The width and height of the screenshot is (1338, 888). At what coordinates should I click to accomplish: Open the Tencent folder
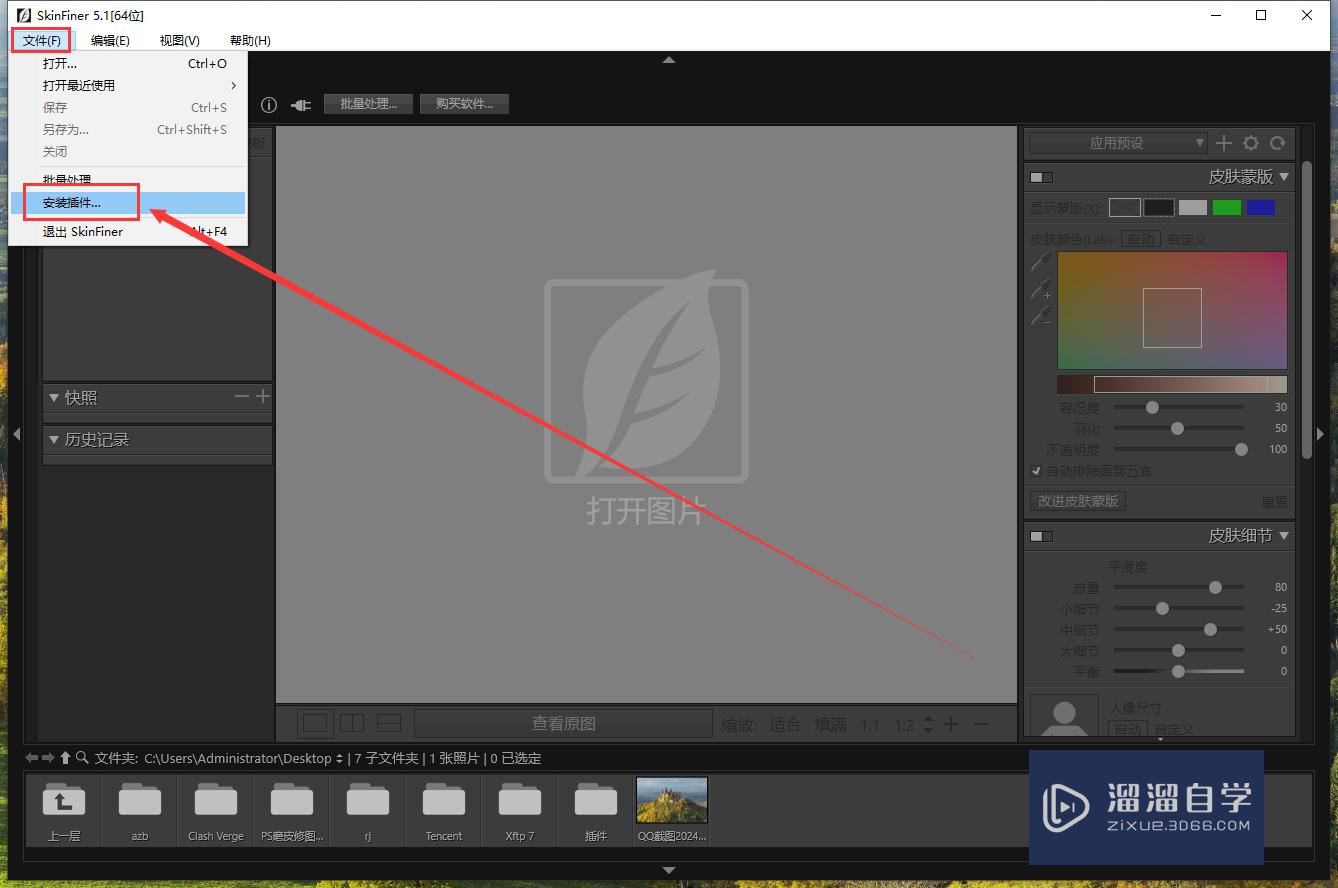444,809
